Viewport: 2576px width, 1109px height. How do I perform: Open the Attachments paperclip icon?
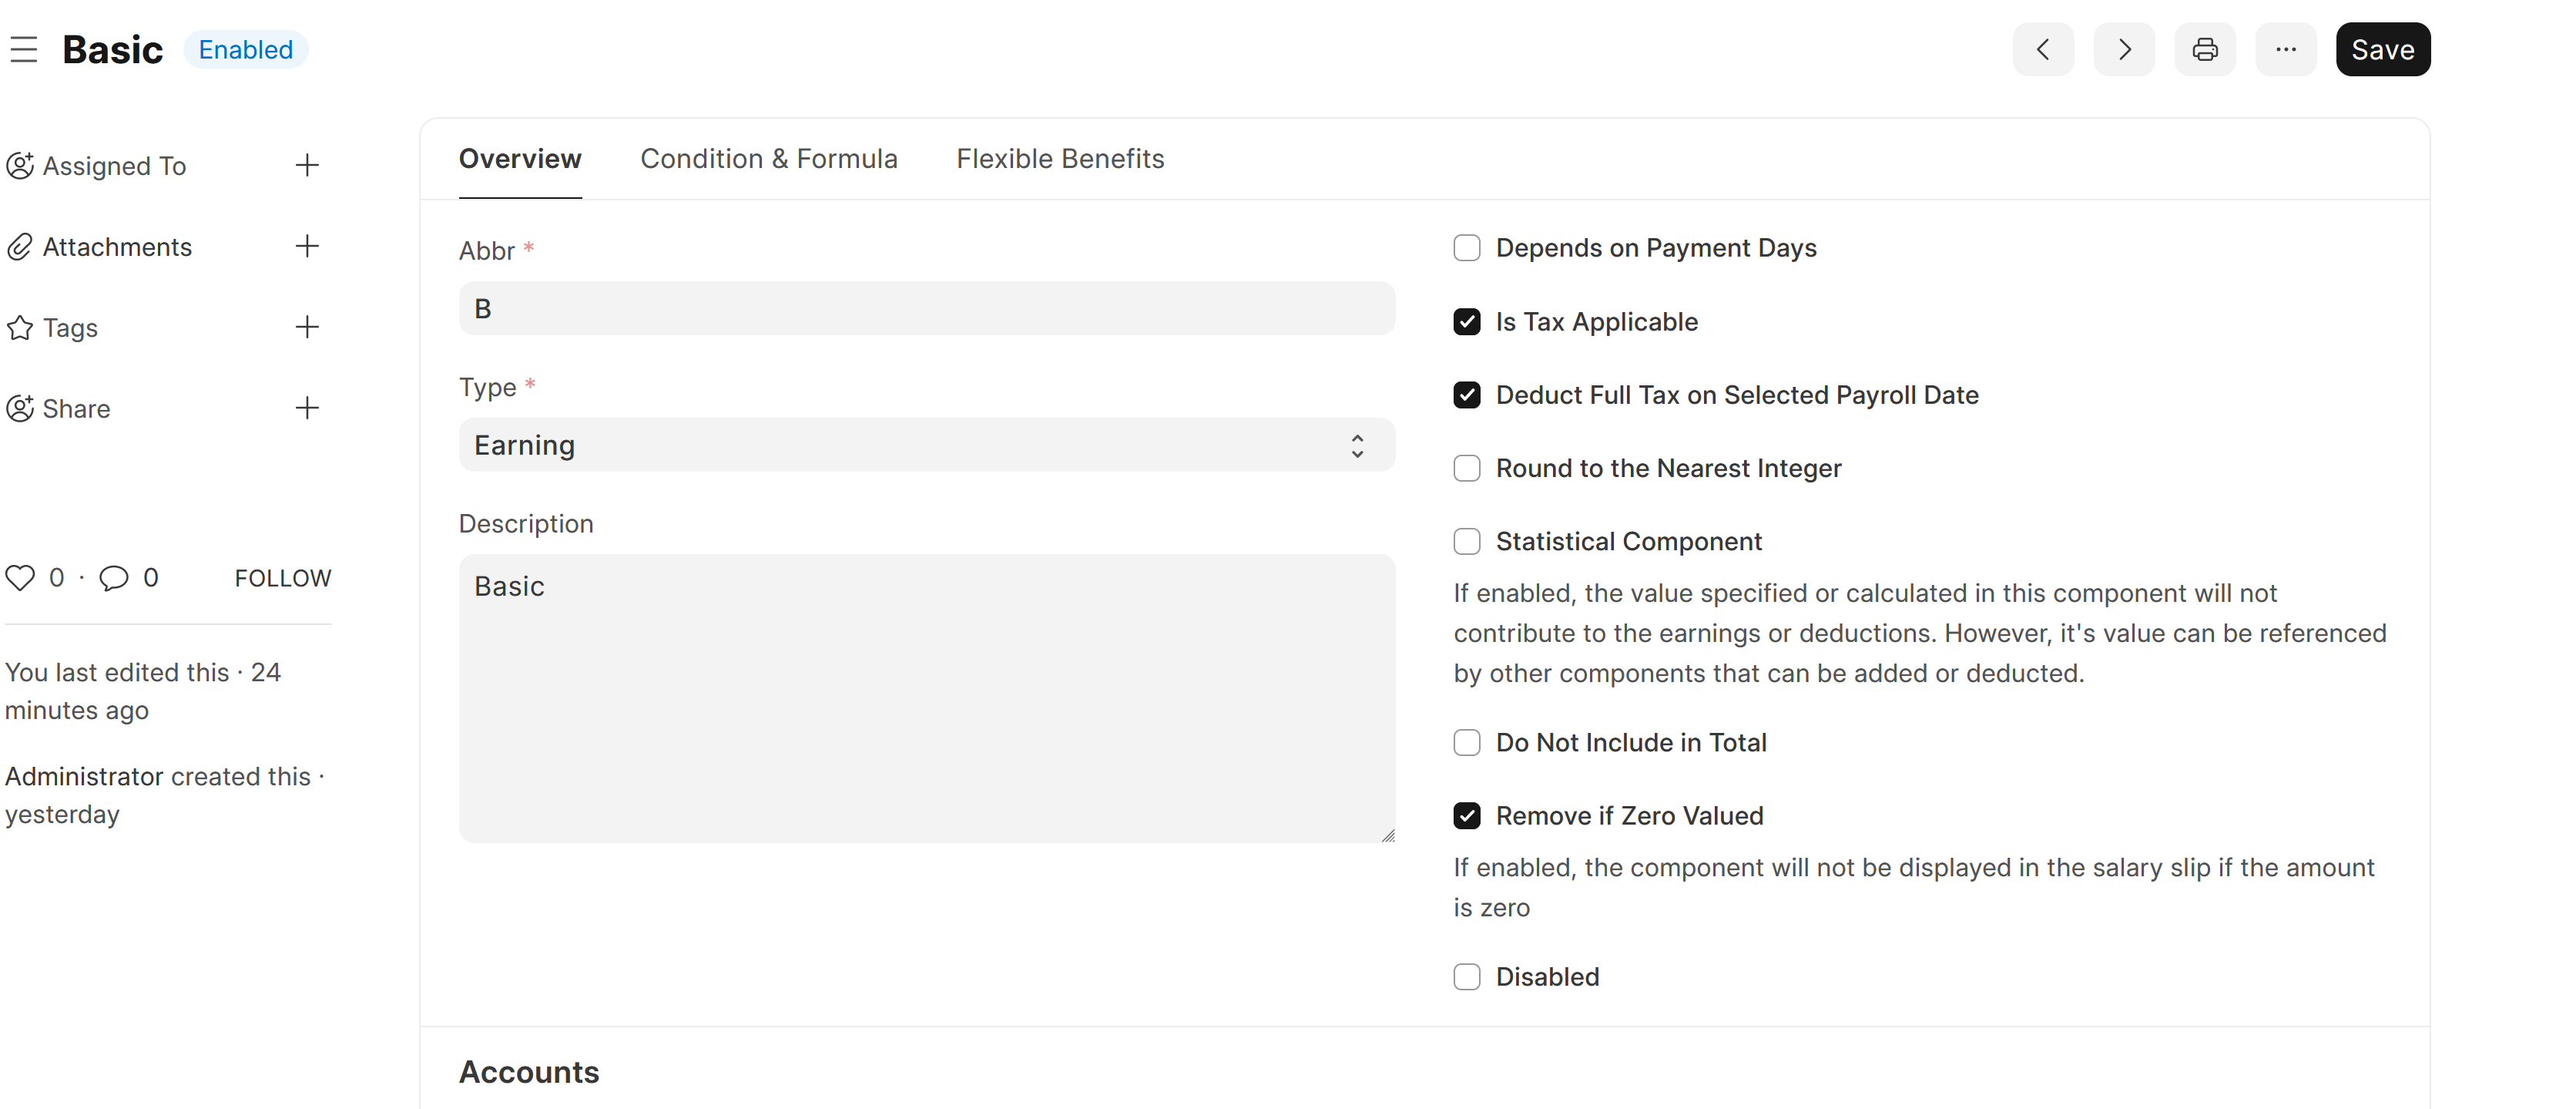tap(19, 246)
